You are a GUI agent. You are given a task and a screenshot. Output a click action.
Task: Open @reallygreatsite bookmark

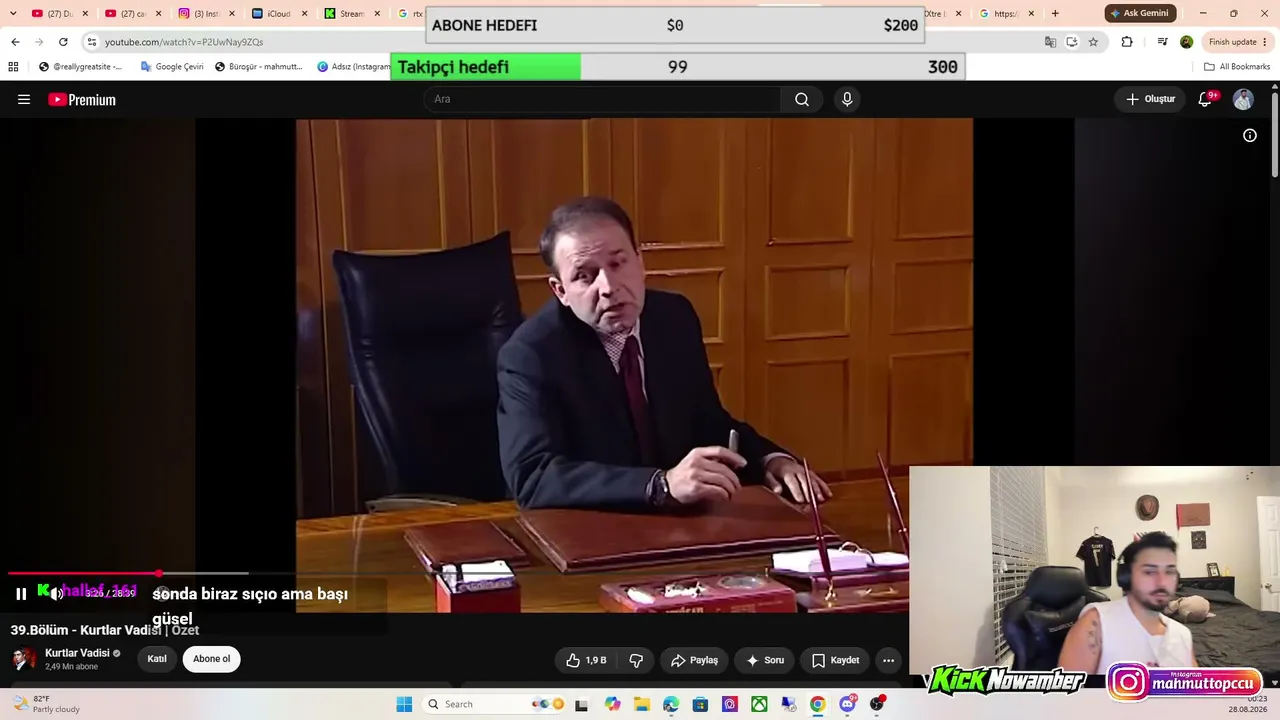point(81,67)
